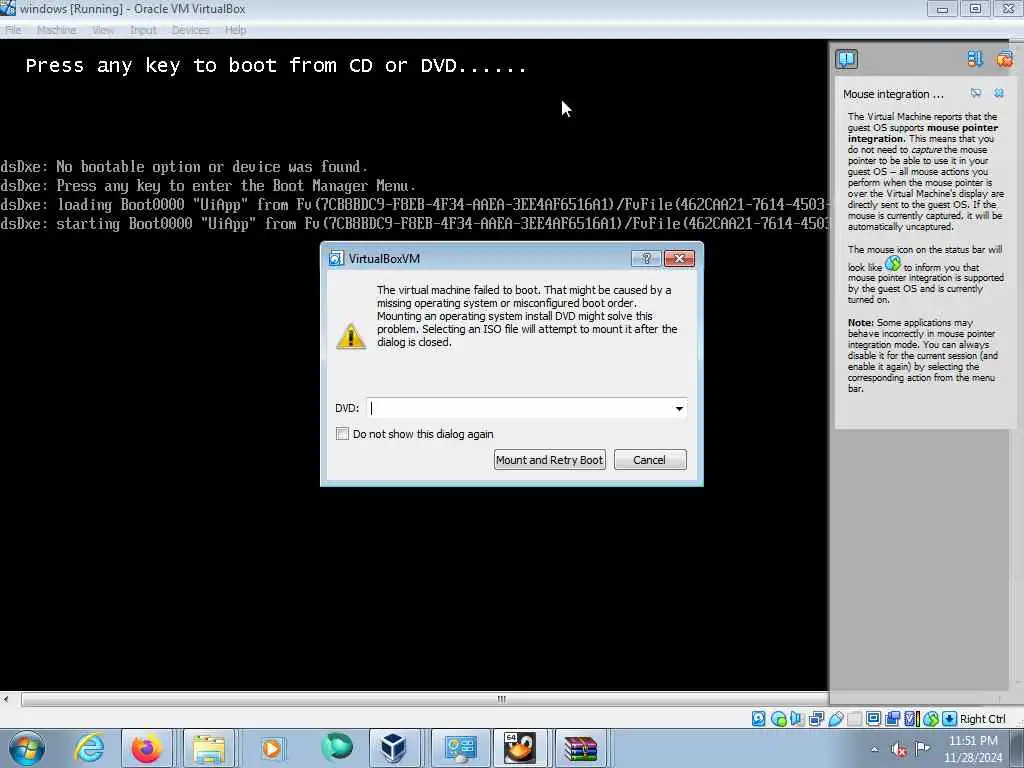This screenshot has width=1024, height=768.
Task: Click the mouse integration status icon
Action: 931,719
